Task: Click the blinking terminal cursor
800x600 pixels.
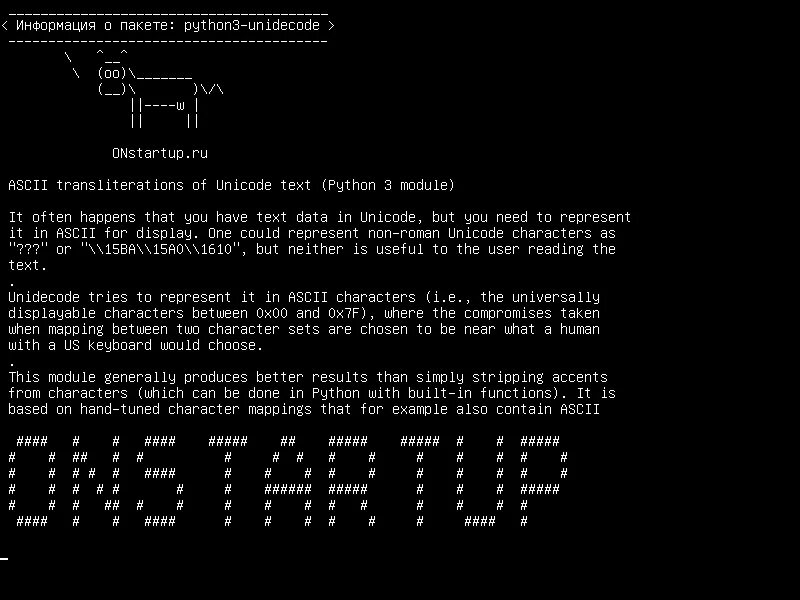Action: [x=4, y=559]
